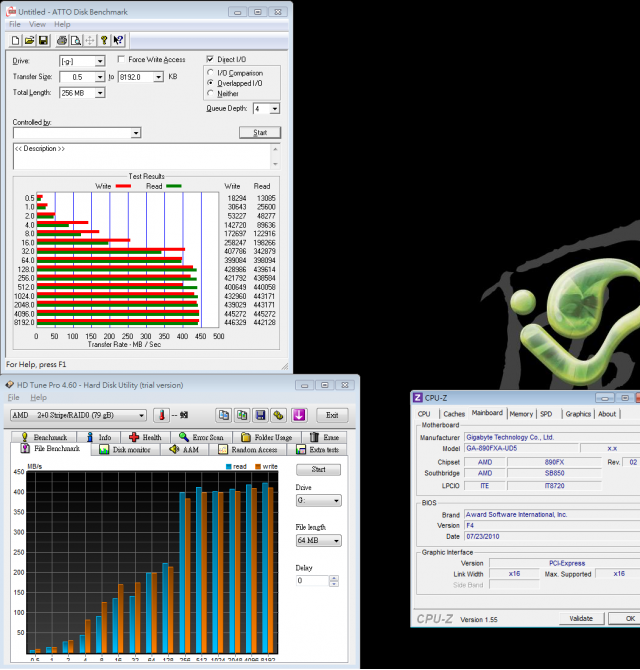Image resolution: width=640 pixels, height=670 pixels.
Task: Open the Transfer Size maximum 8192.0 dropdown
Action: [159, 77]
